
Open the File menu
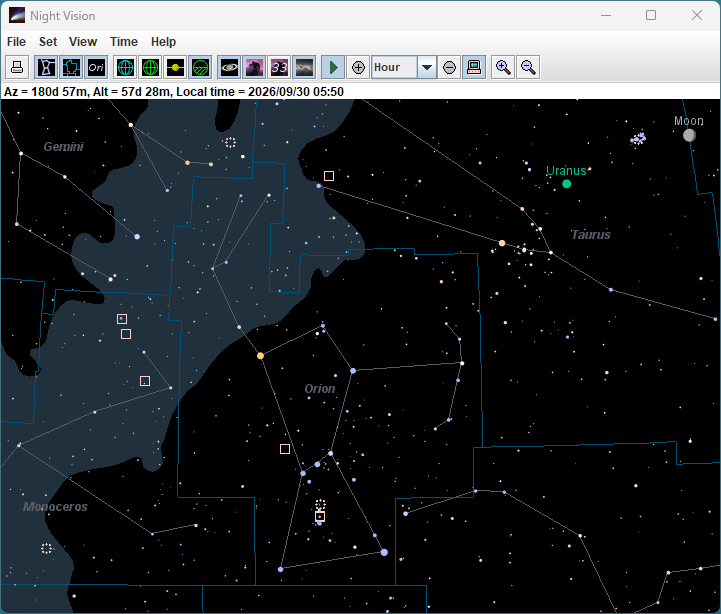(16, 42)
